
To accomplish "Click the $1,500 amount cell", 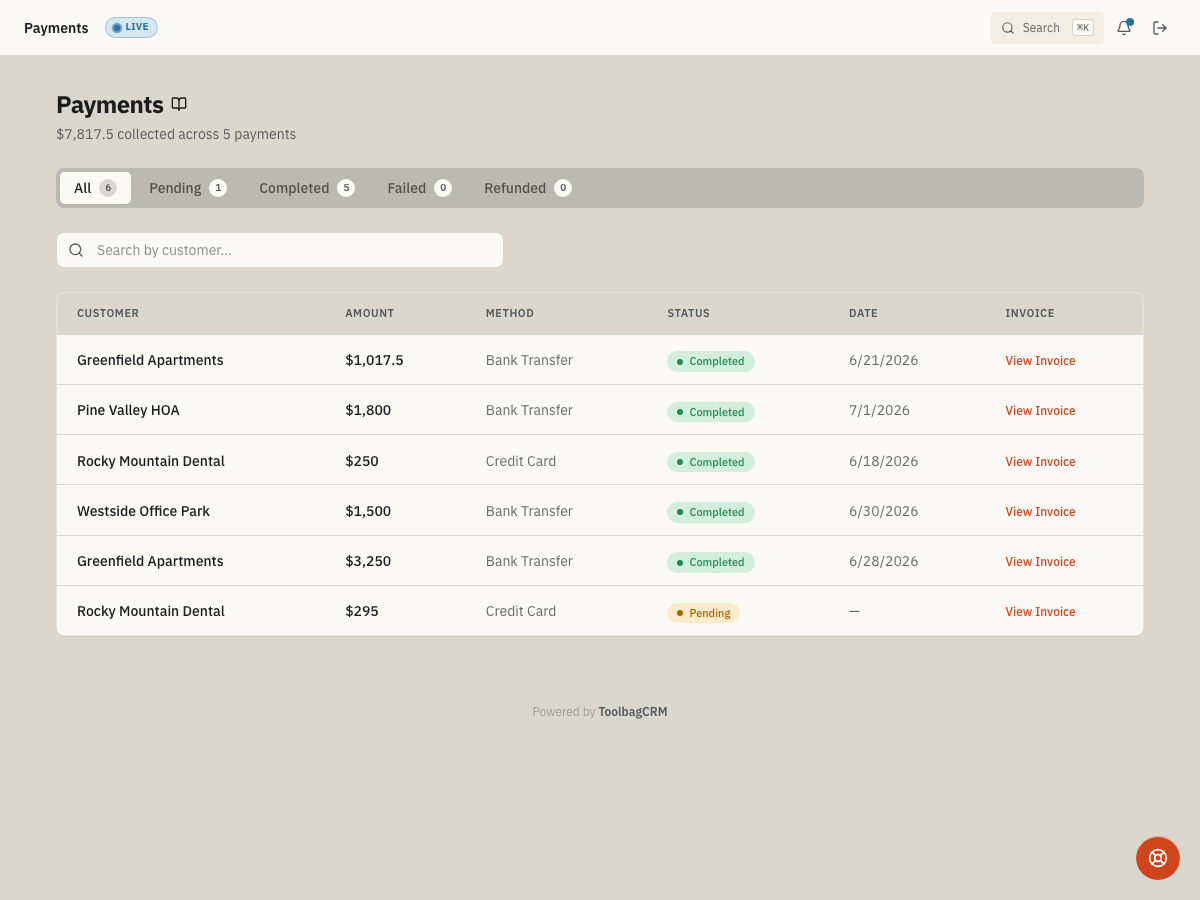I will [368, 511].
